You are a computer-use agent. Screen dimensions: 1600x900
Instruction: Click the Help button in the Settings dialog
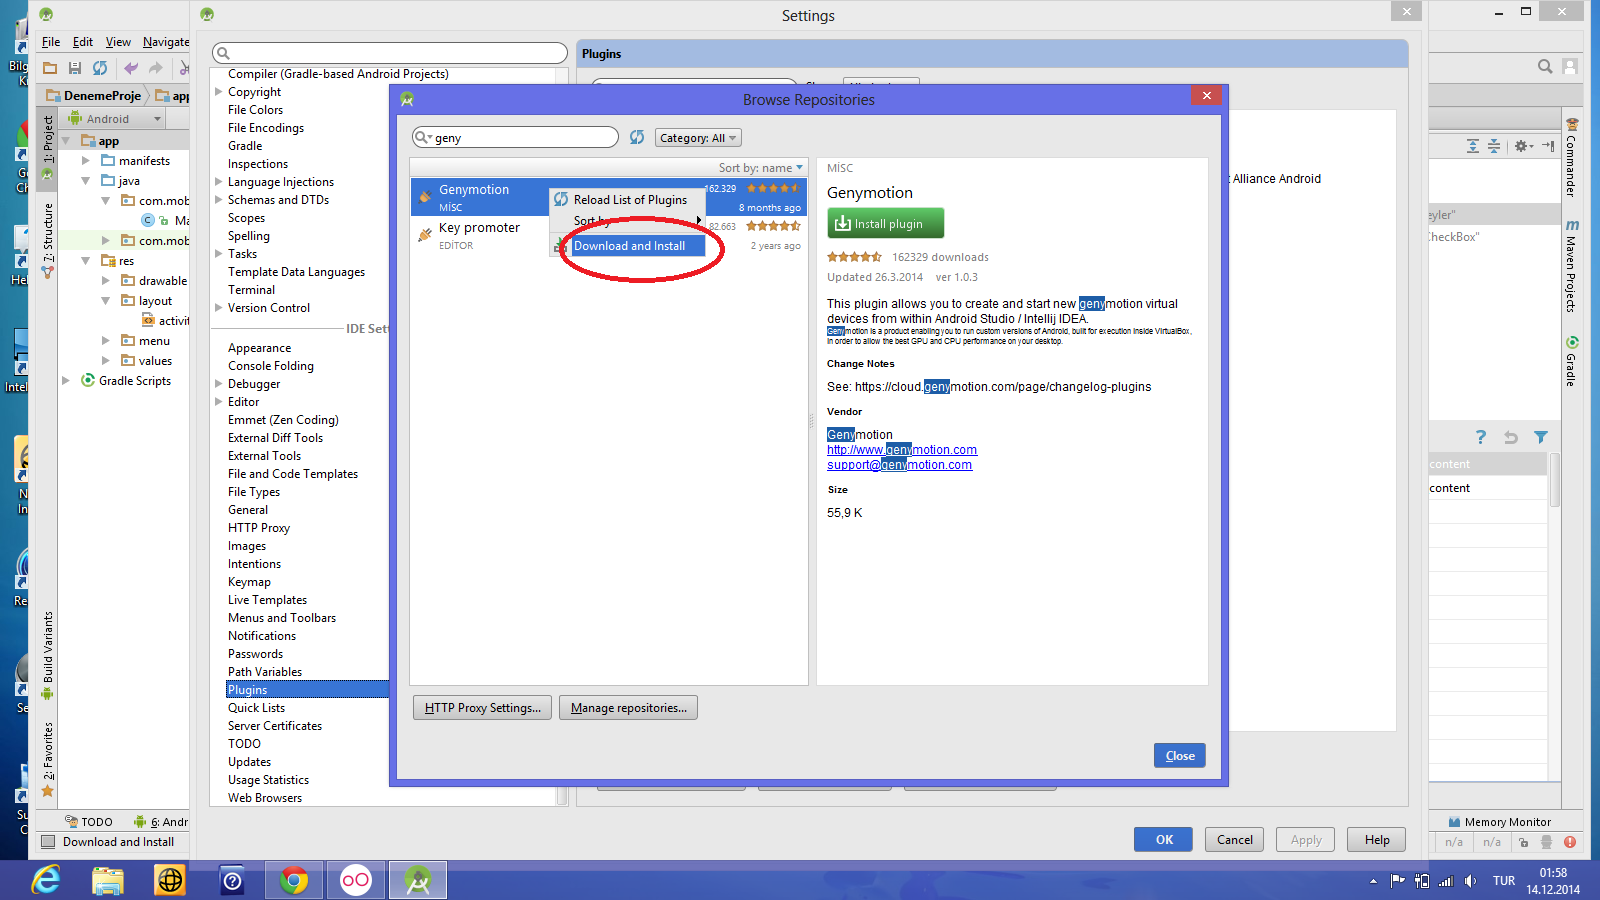(x=1376, y=840)
